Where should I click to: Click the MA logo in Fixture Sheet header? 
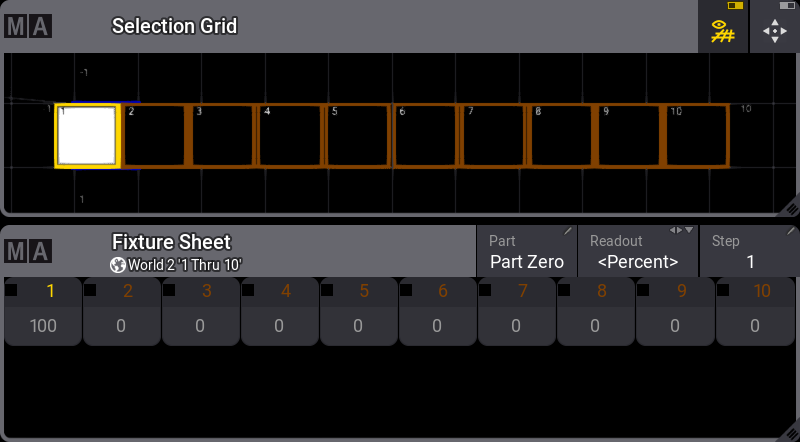(x=28, y=252)
